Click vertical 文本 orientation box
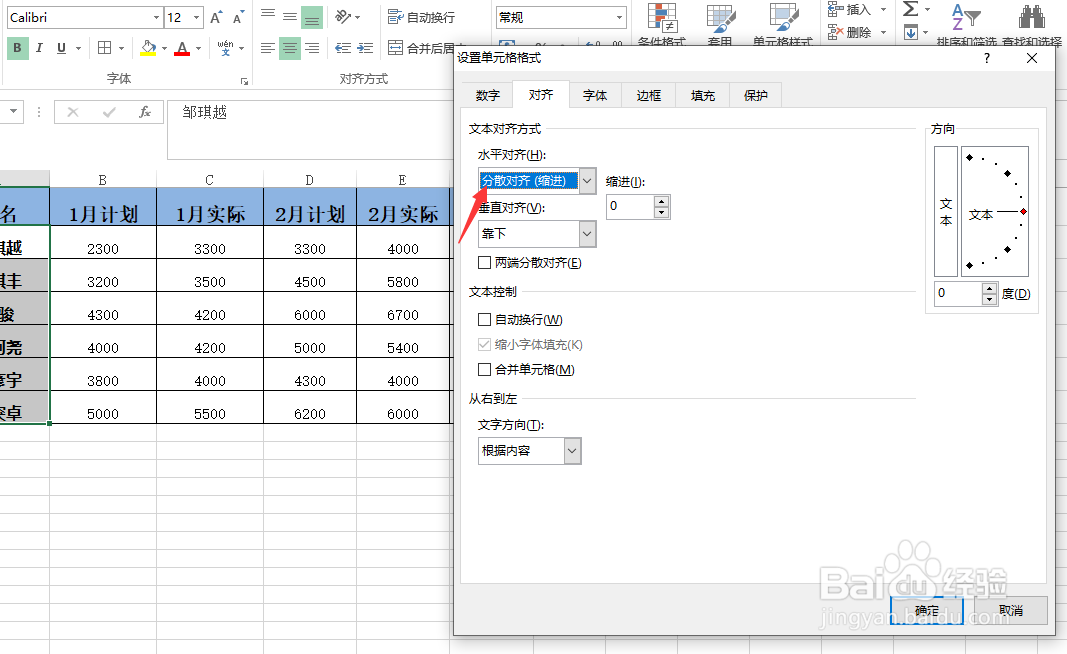Viewport: 1067px width, 654px height. pos(946,211)
